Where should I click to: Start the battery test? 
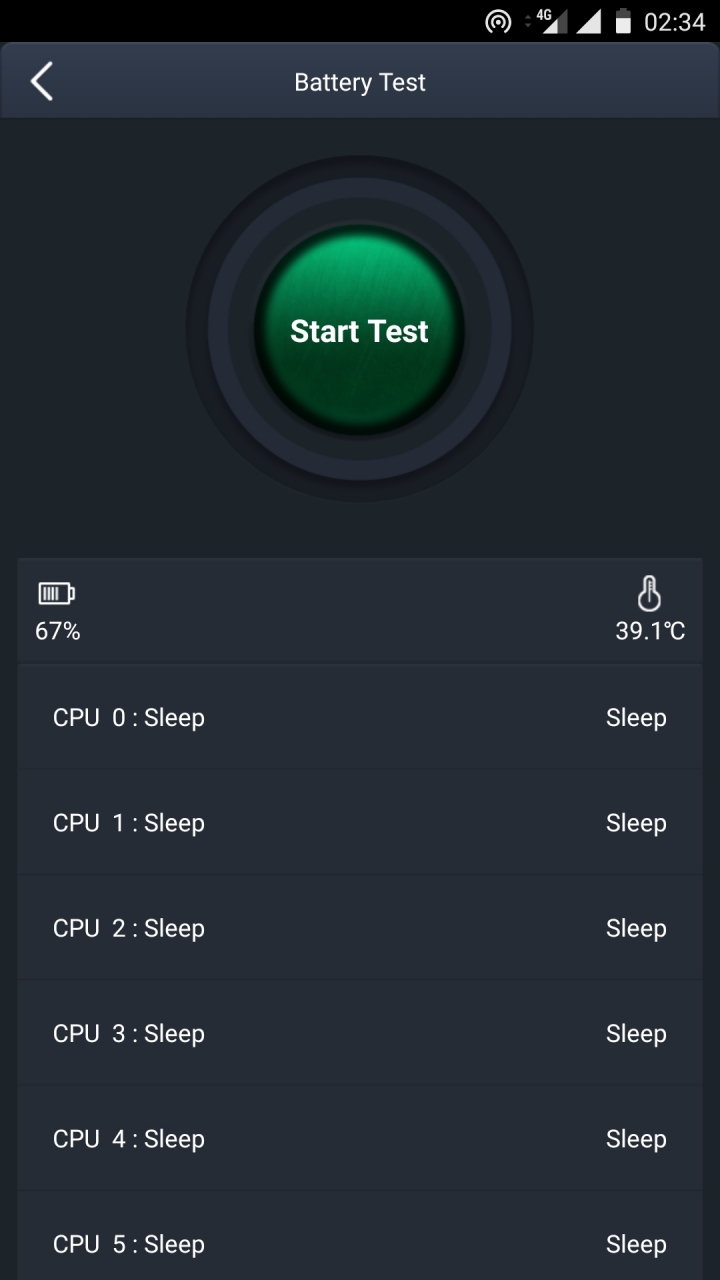tap(359, 331)
